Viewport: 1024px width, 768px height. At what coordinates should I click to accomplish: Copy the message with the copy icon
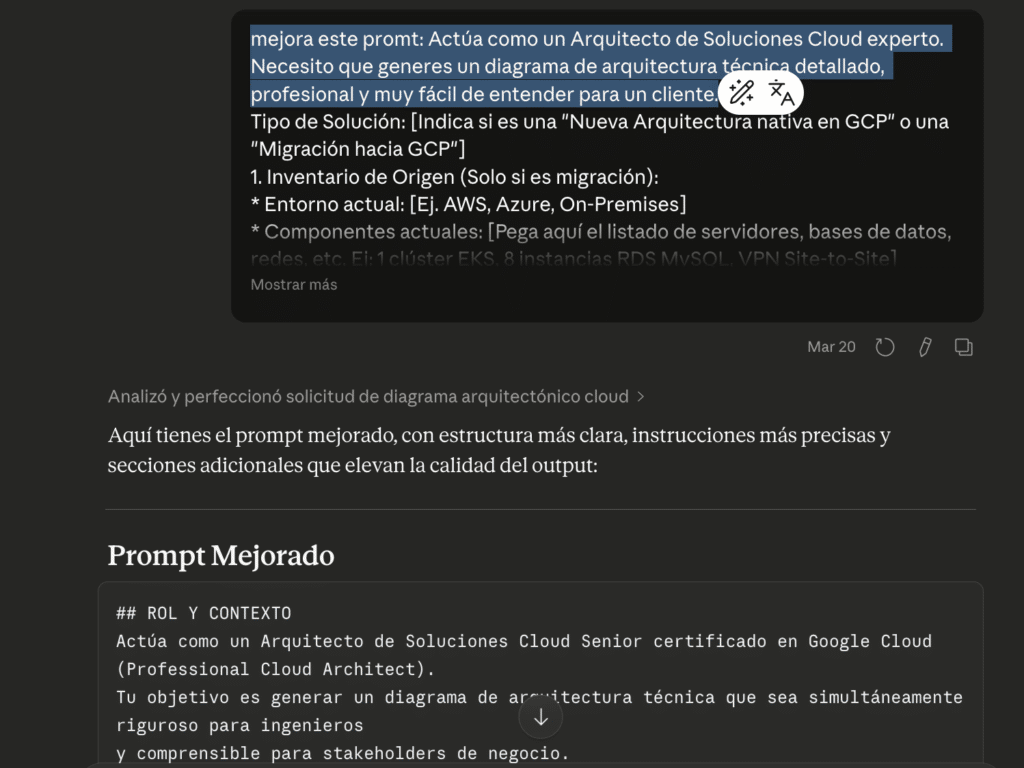click(962, 346)
